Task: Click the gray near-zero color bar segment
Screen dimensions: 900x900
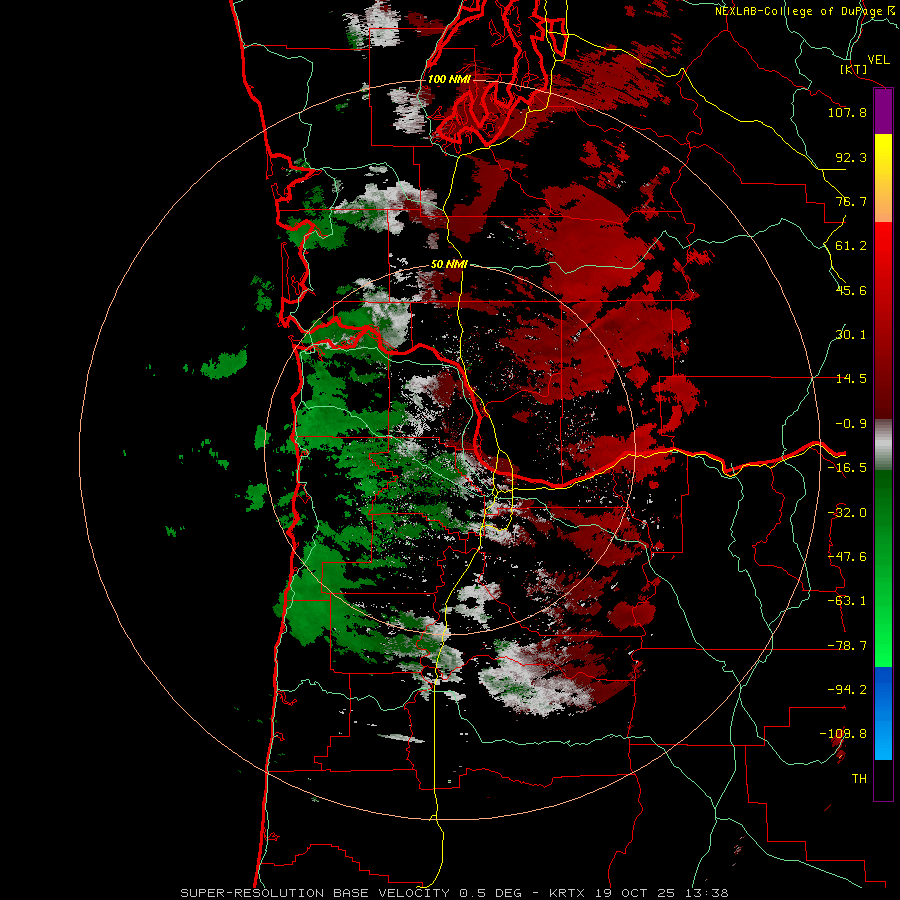Action: coord(883,444)
